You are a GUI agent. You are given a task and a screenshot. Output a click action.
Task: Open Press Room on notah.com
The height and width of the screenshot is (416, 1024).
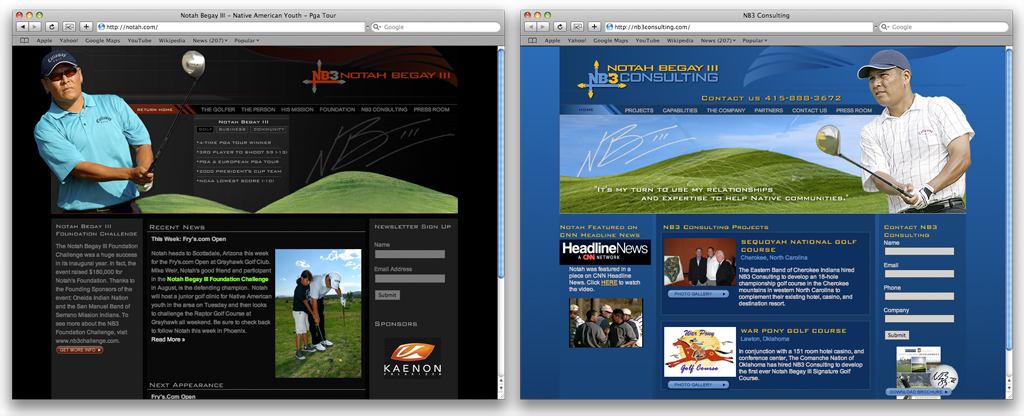(431, 110)
